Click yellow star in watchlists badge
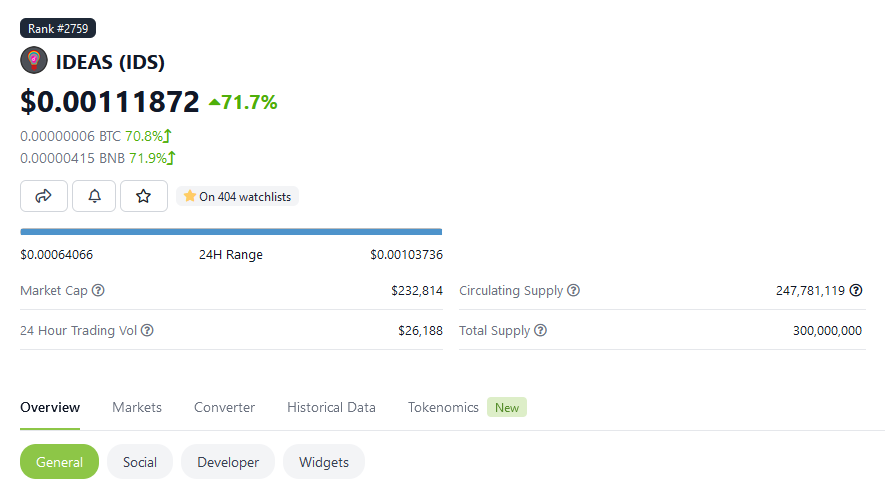This screenshot has height=493, width=885. coord(190,196)
